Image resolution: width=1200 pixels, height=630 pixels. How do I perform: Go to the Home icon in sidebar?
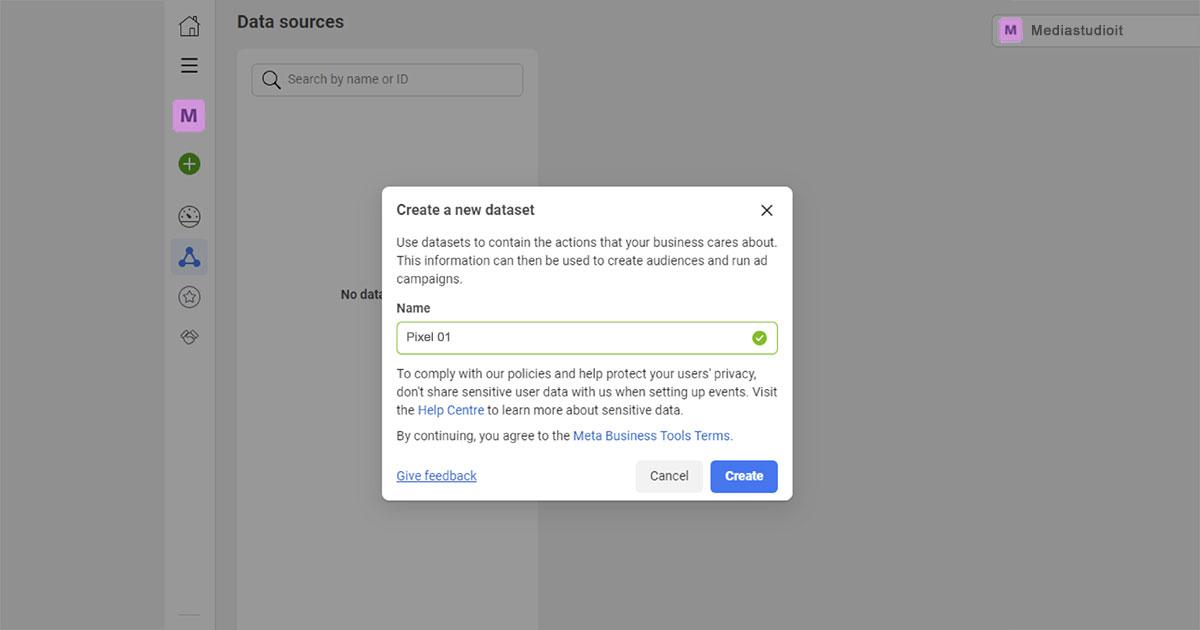tap(189, 27)
